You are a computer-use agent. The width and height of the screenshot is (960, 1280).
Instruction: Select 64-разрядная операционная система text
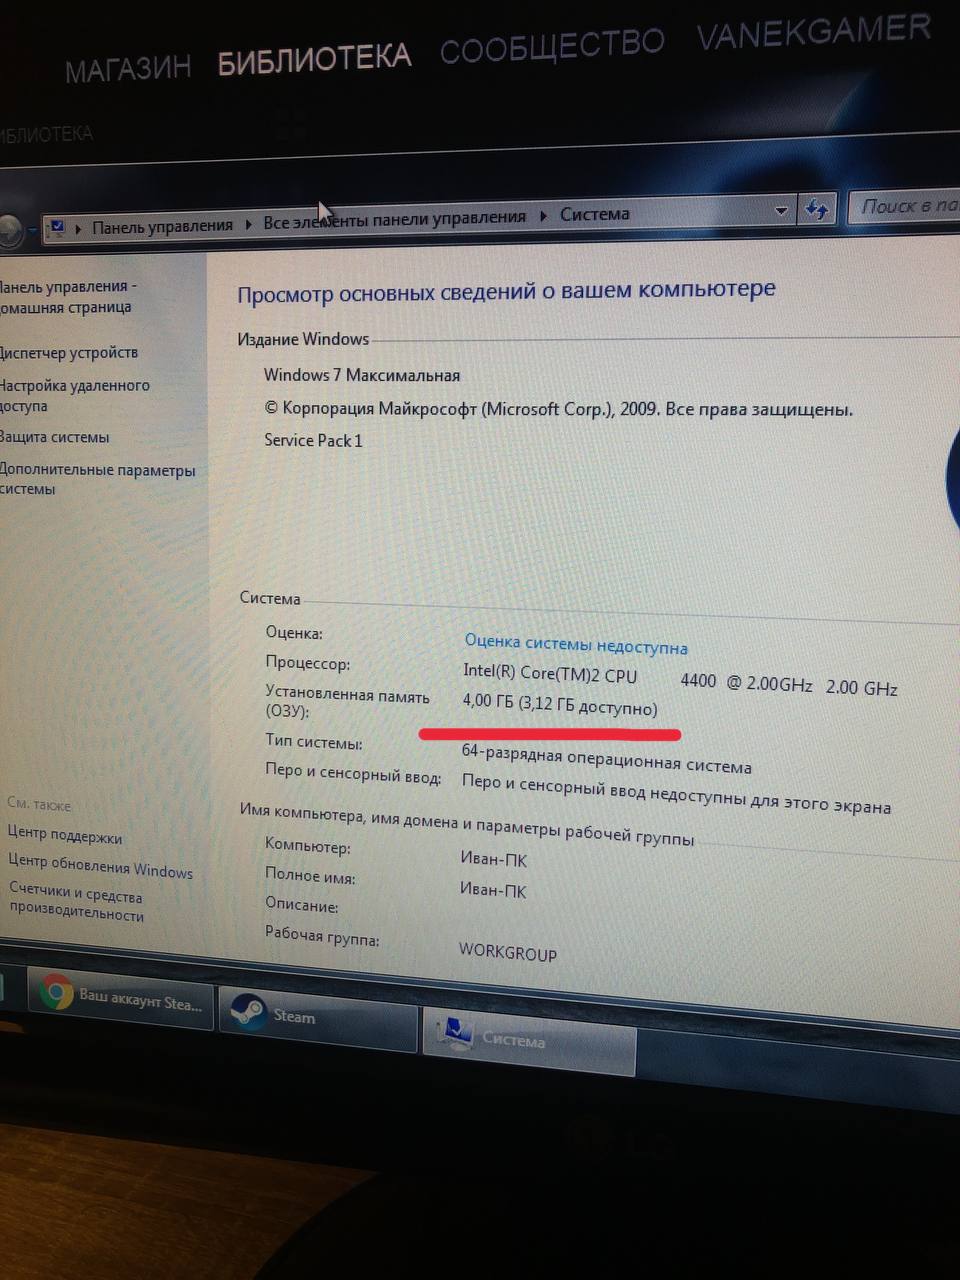[606, 759]
